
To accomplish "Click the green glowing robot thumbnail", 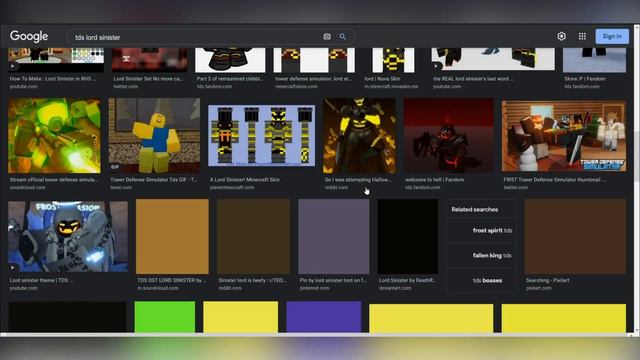I will pos(54,136).
